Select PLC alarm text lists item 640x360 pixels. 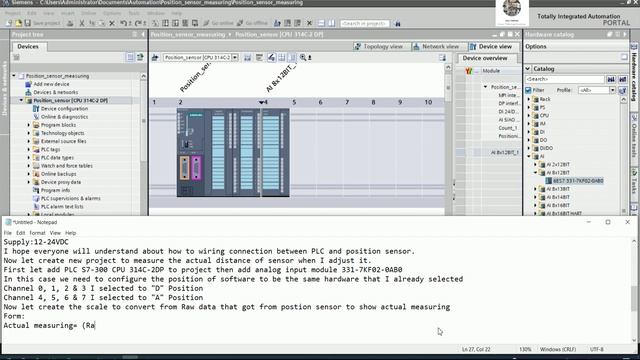point(58,207)
